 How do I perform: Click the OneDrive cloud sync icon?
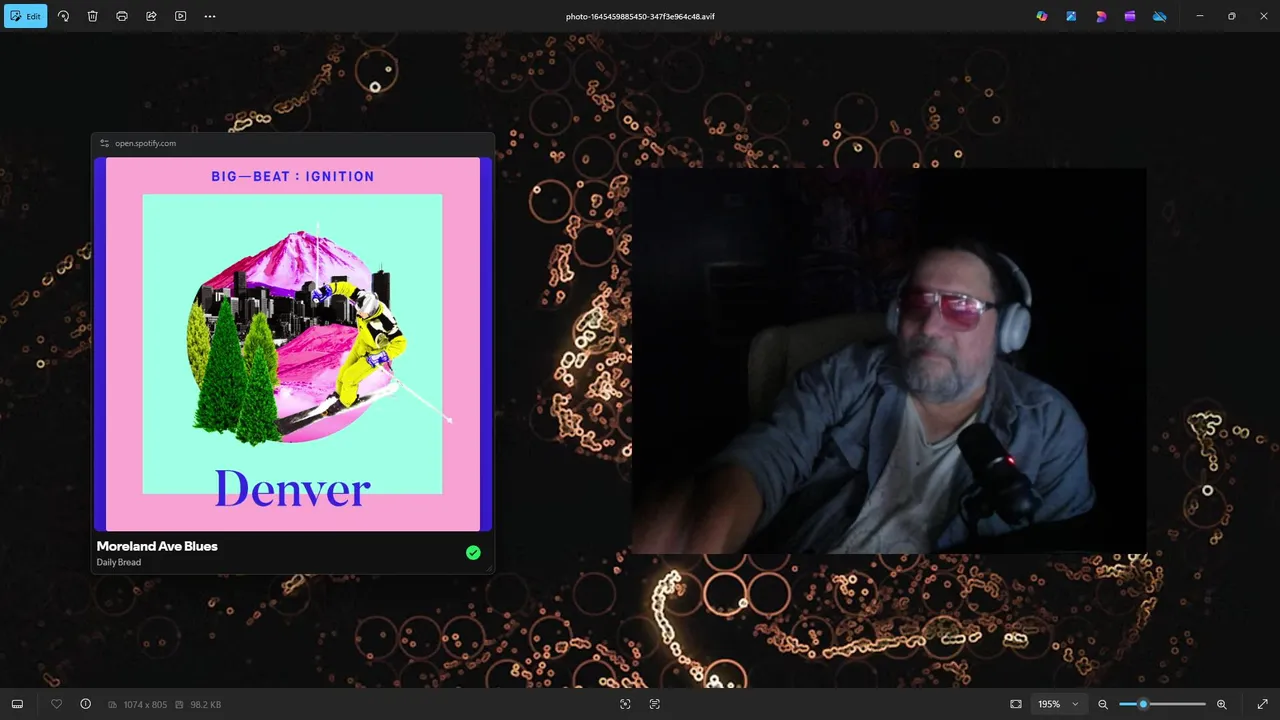pyautogui.click(x=1159, y=16)
